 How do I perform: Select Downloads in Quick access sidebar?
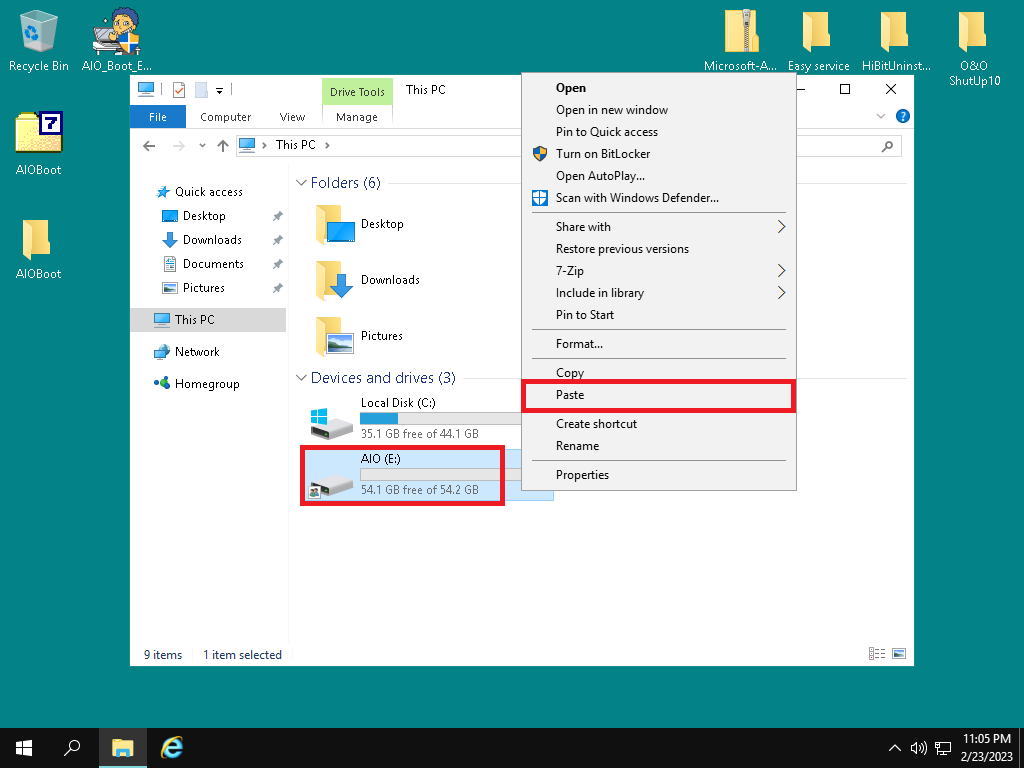(x=212, y=240)
